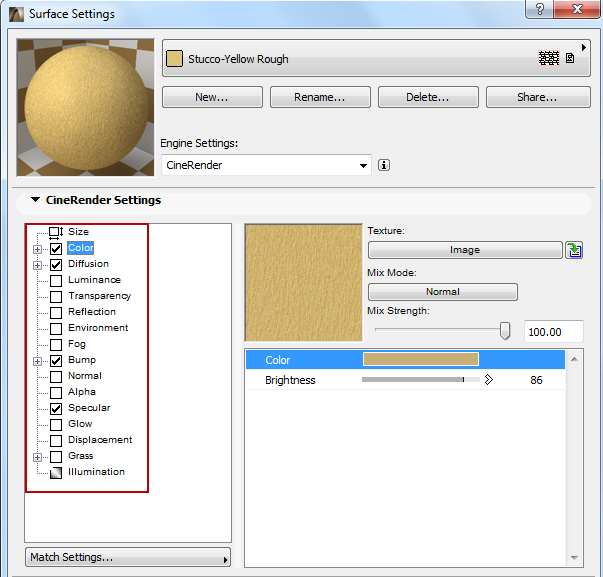Click the Delete... button
The width and height of the screenshot is (603, 577).
tap(428, 97)
